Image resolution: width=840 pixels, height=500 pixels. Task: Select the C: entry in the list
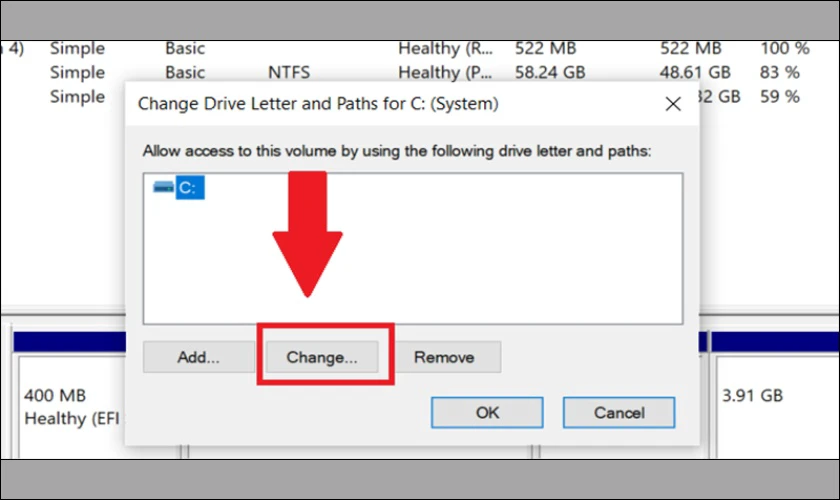click(x=190, y=188)
